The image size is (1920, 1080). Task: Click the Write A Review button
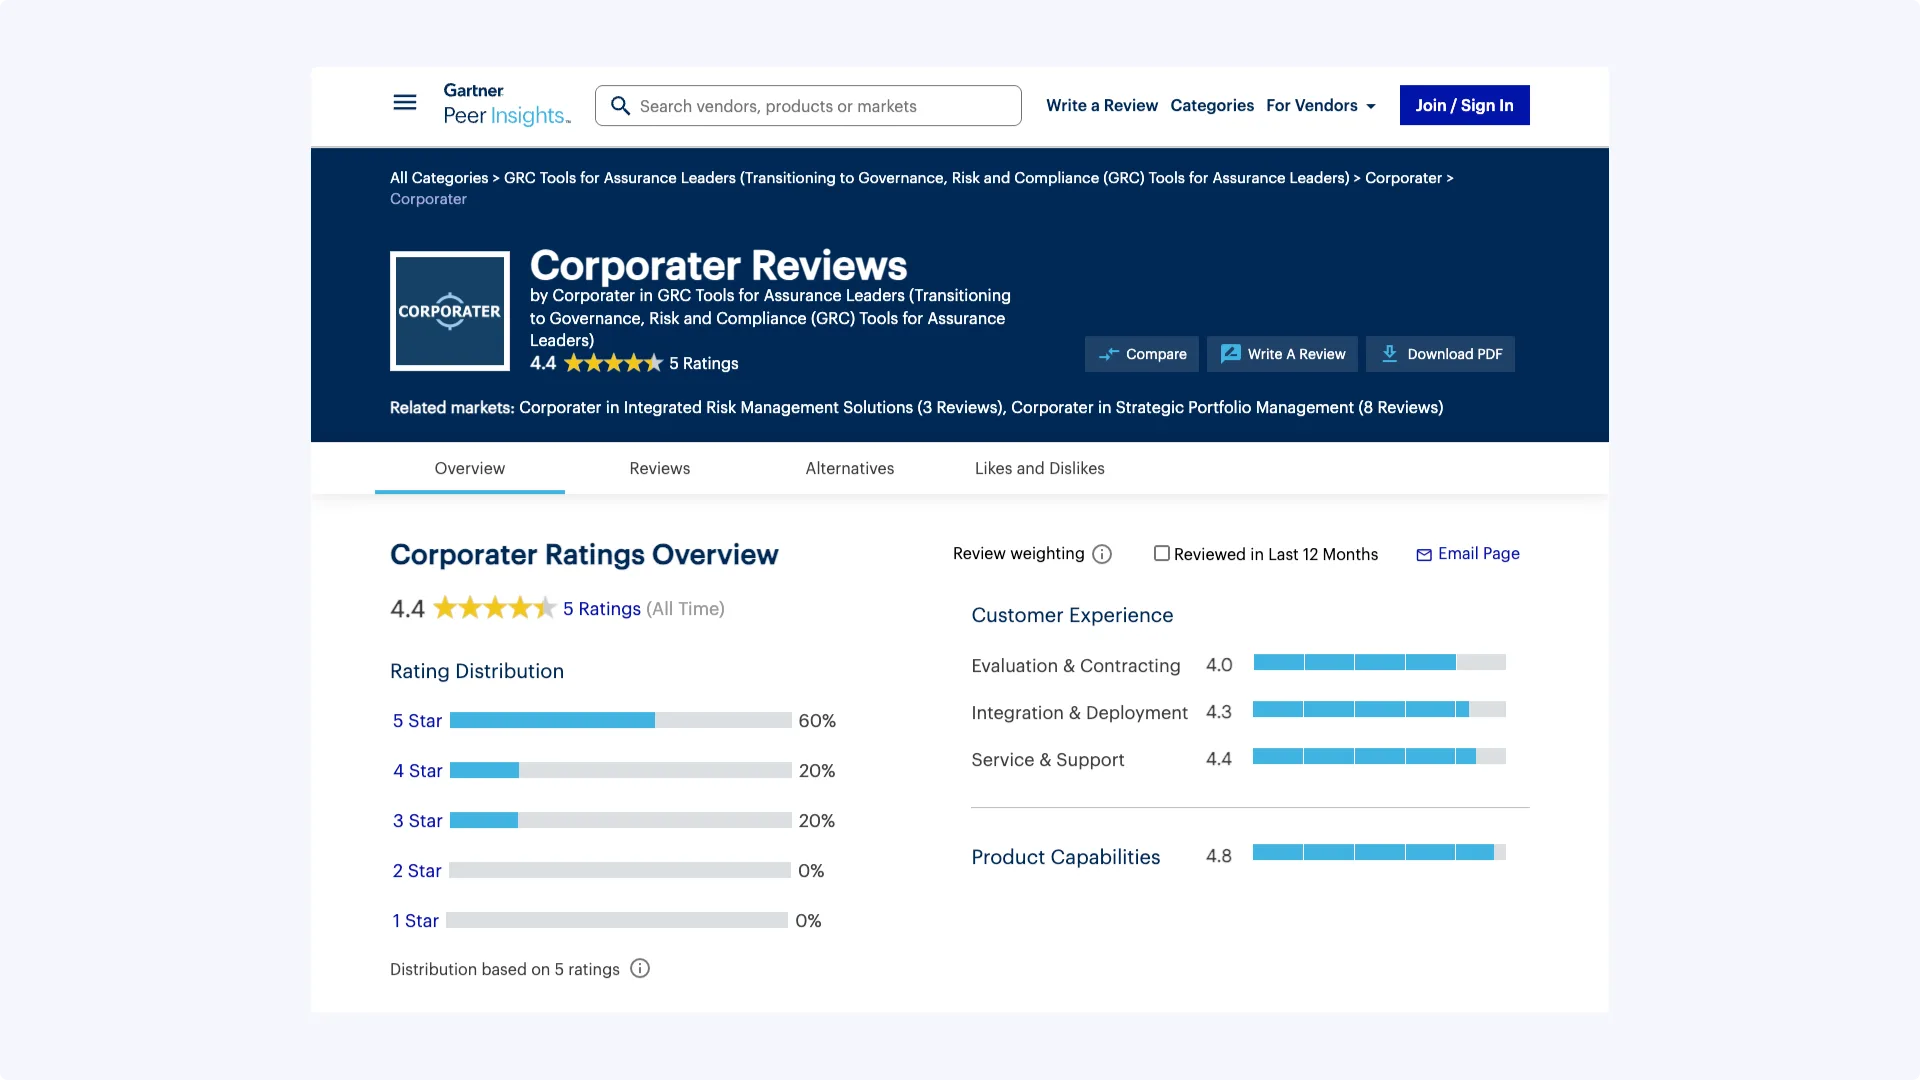[1282, 354]
